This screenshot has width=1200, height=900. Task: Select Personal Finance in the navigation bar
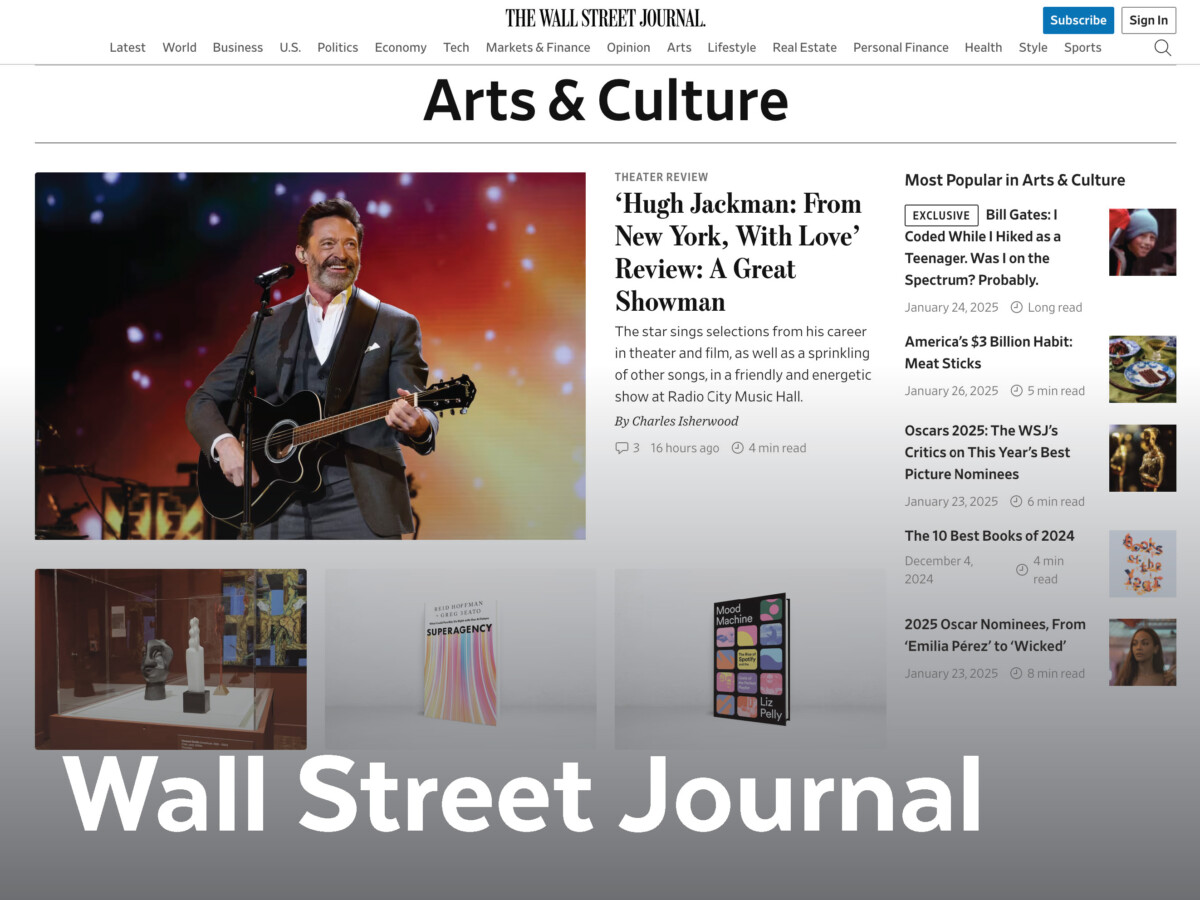click(901, 47)
